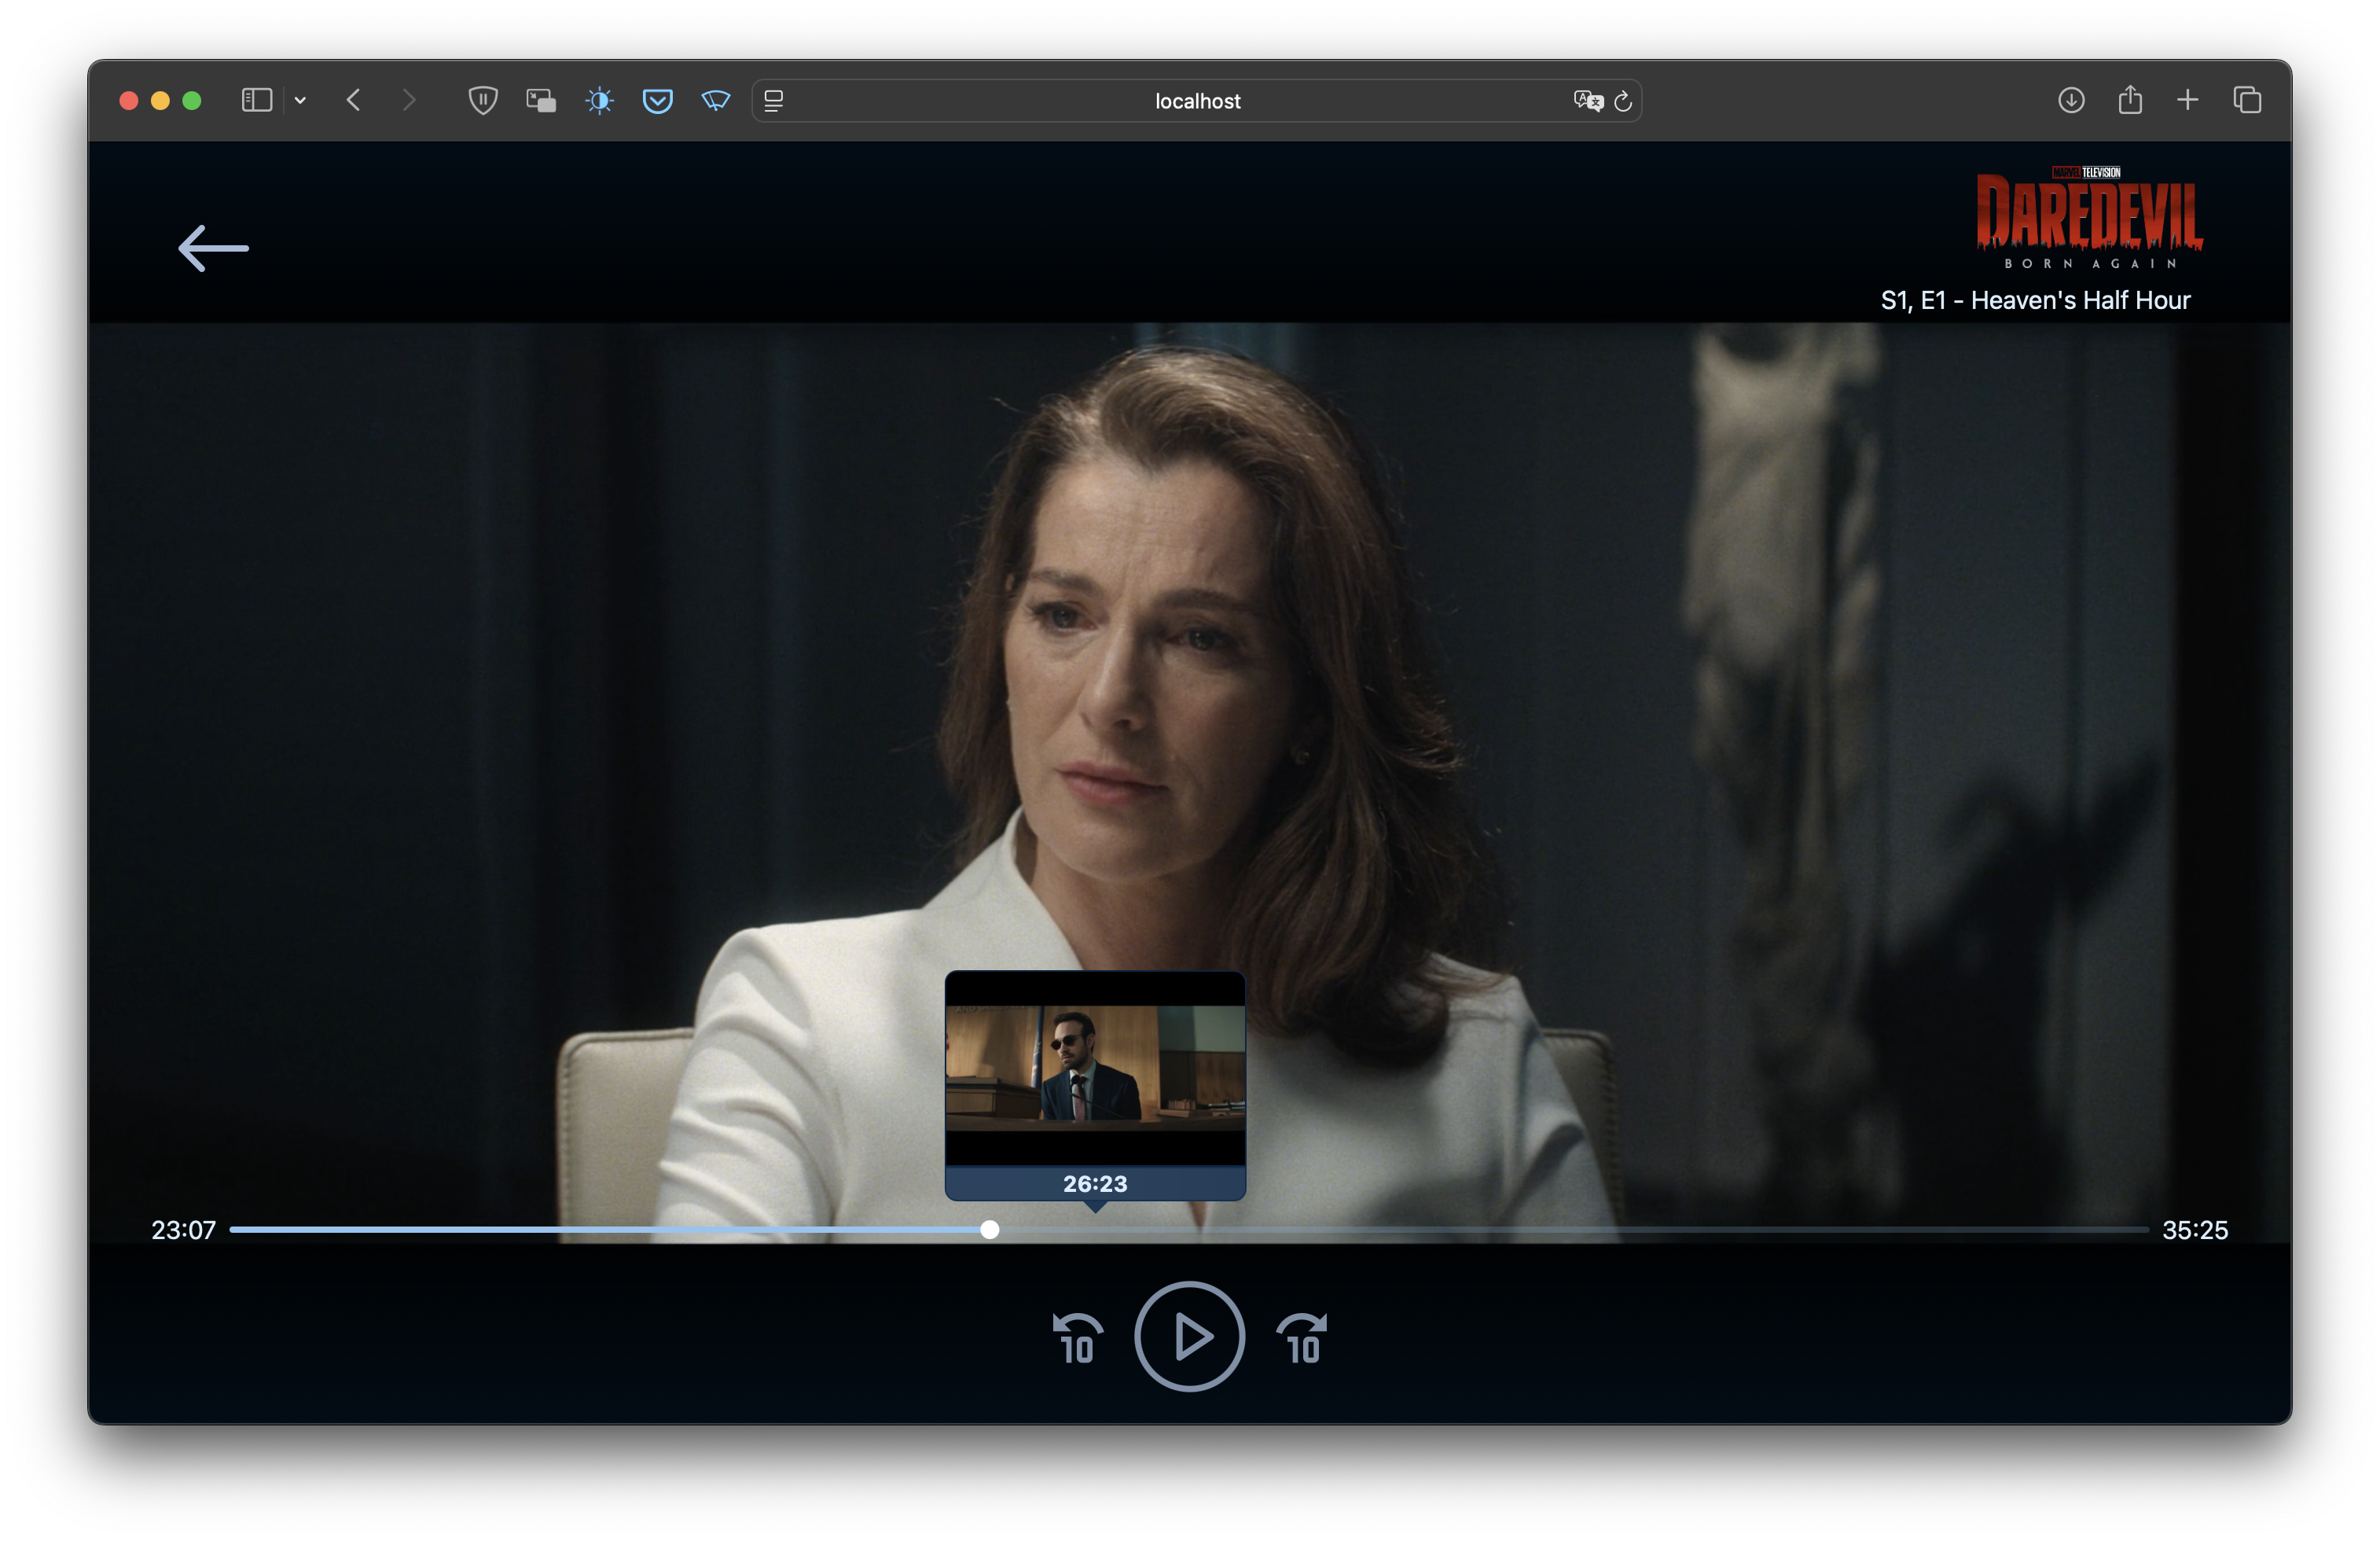This screenshot has height=1541, width=2380.
Task: Navigate back in Safari history
Action: tap(353, 100)
